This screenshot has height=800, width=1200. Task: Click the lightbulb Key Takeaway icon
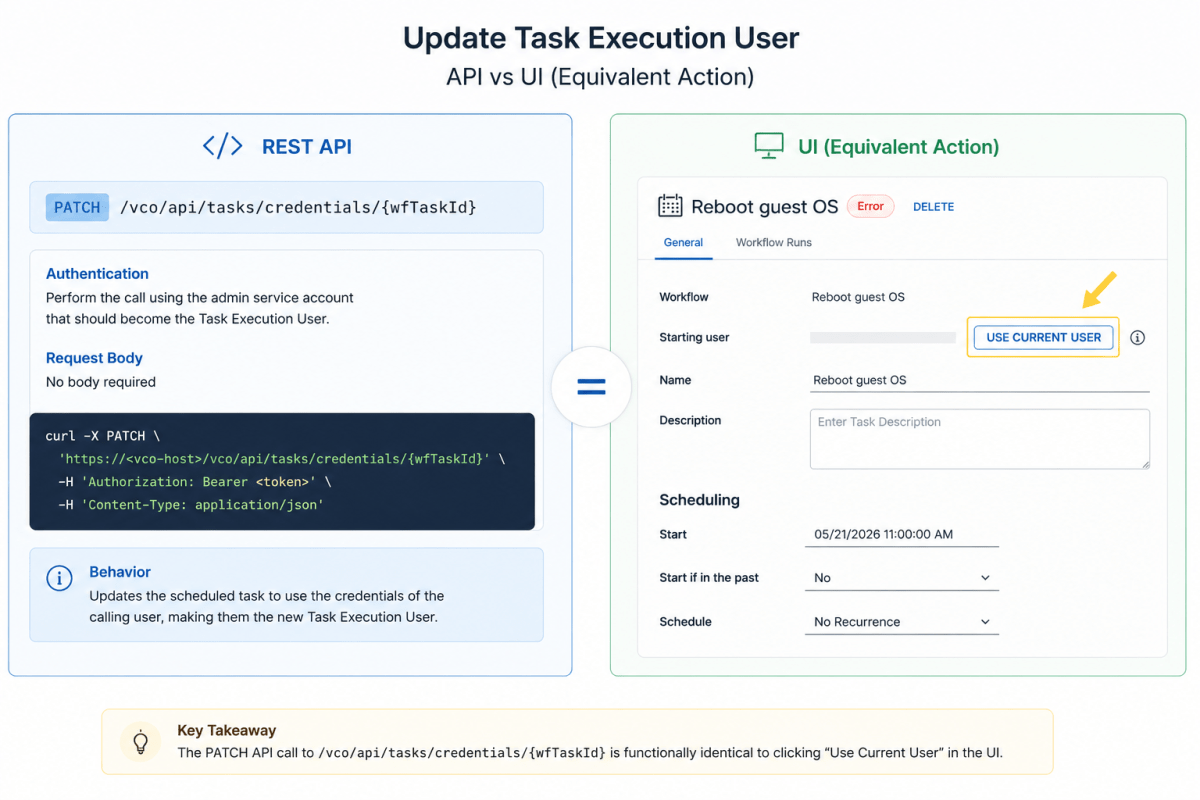point(141,742)
